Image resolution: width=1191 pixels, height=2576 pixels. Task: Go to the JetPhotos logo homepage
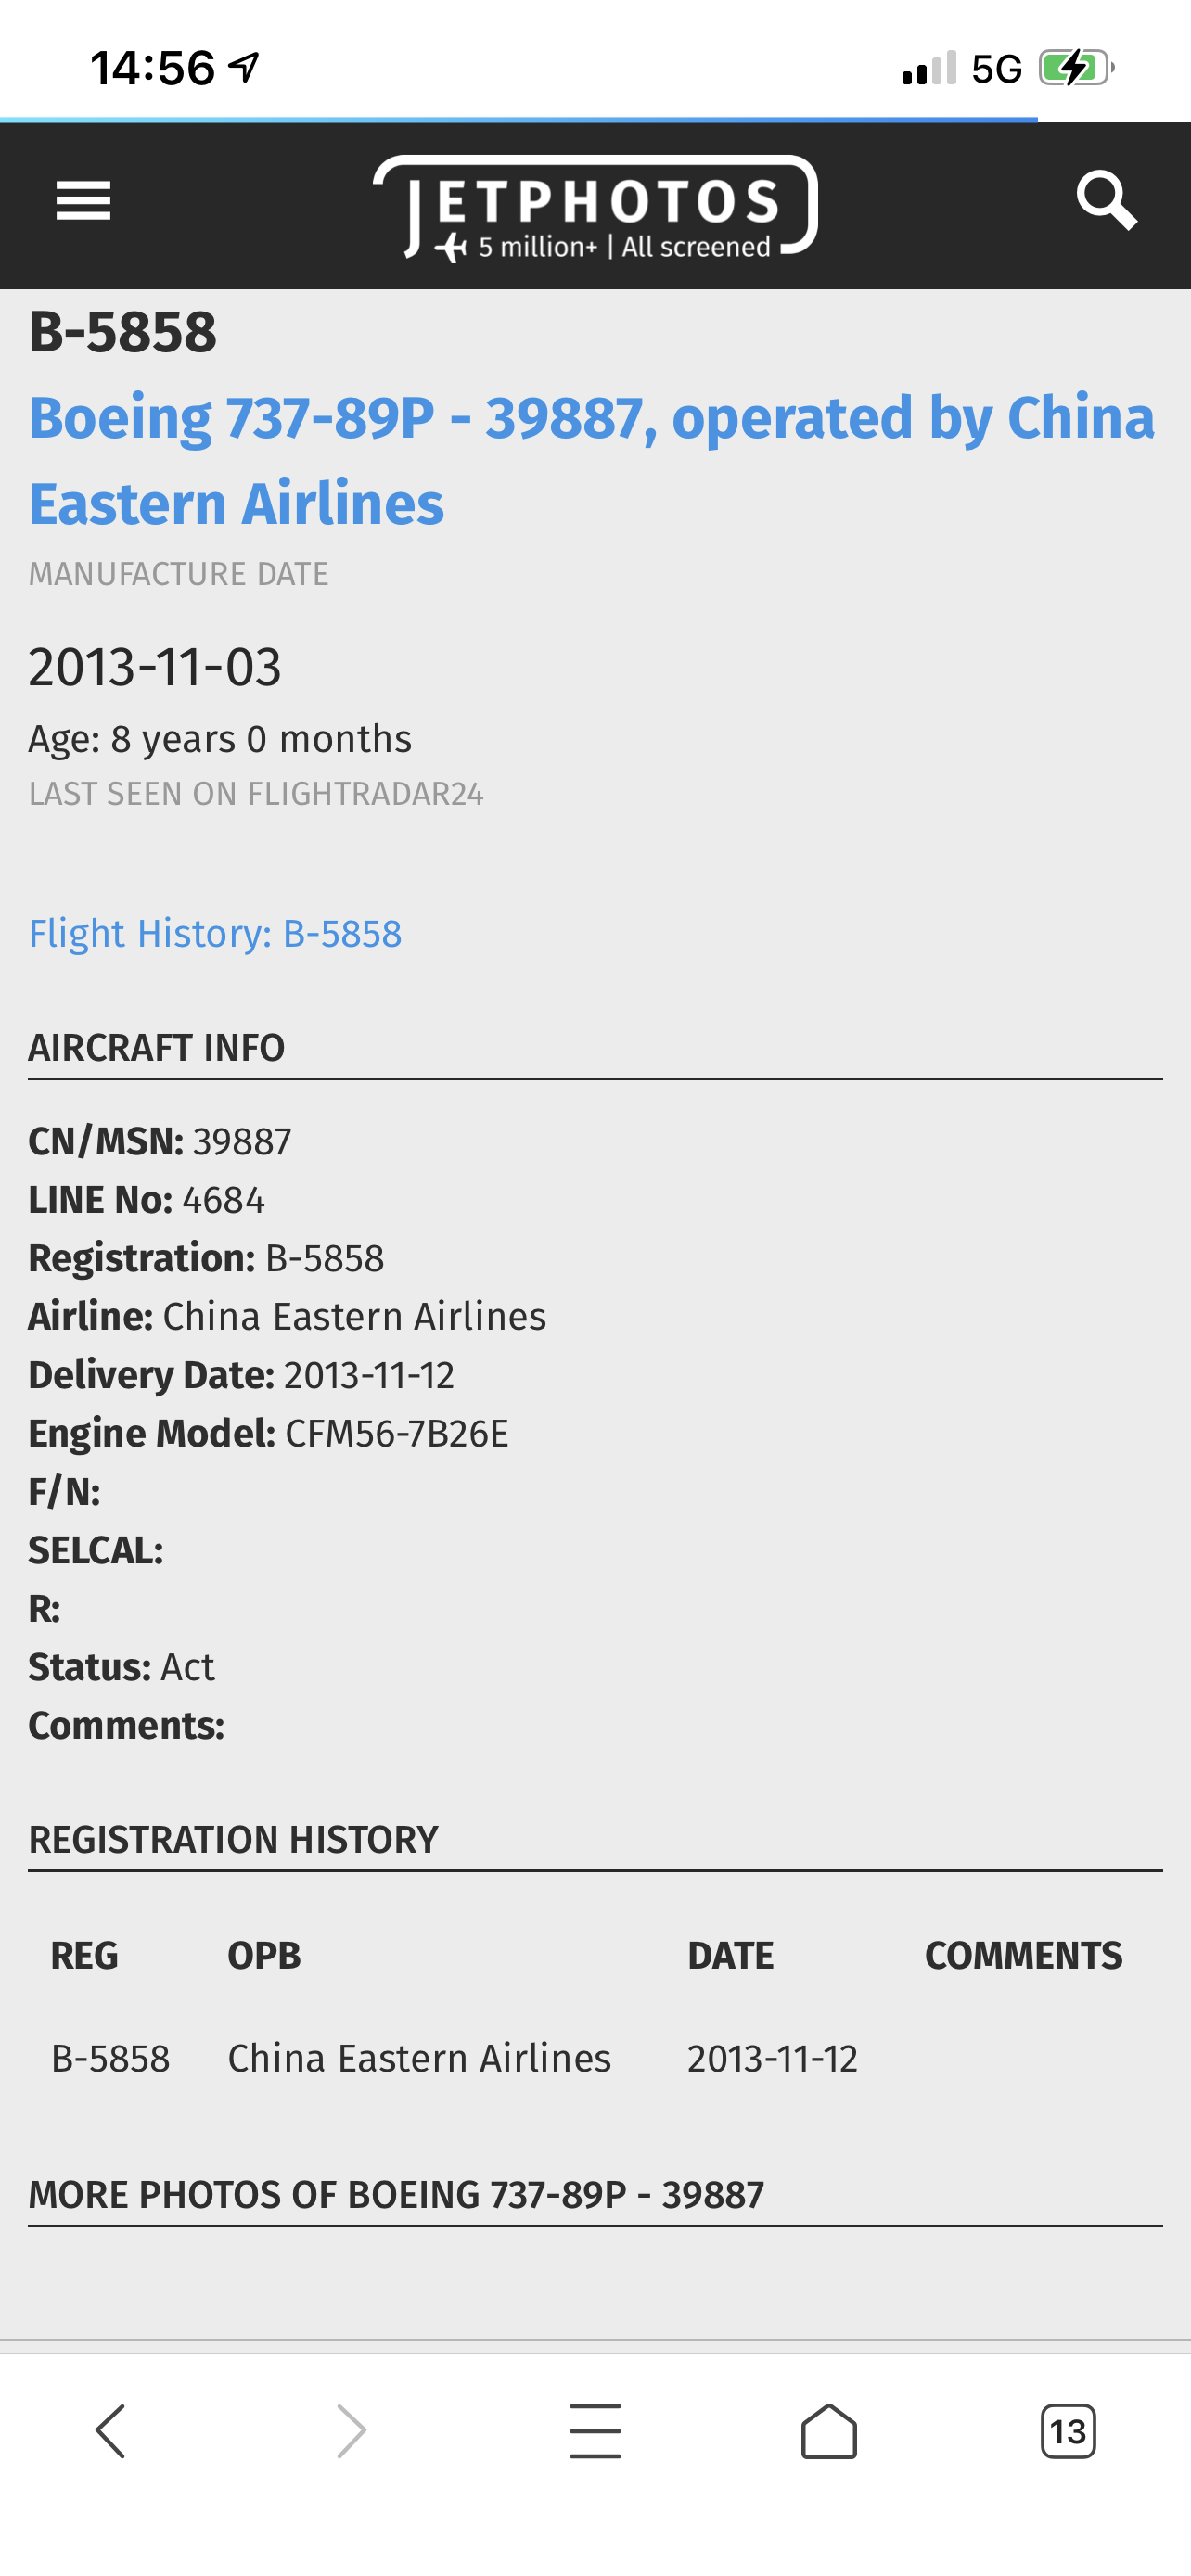(x=595, y=208)
